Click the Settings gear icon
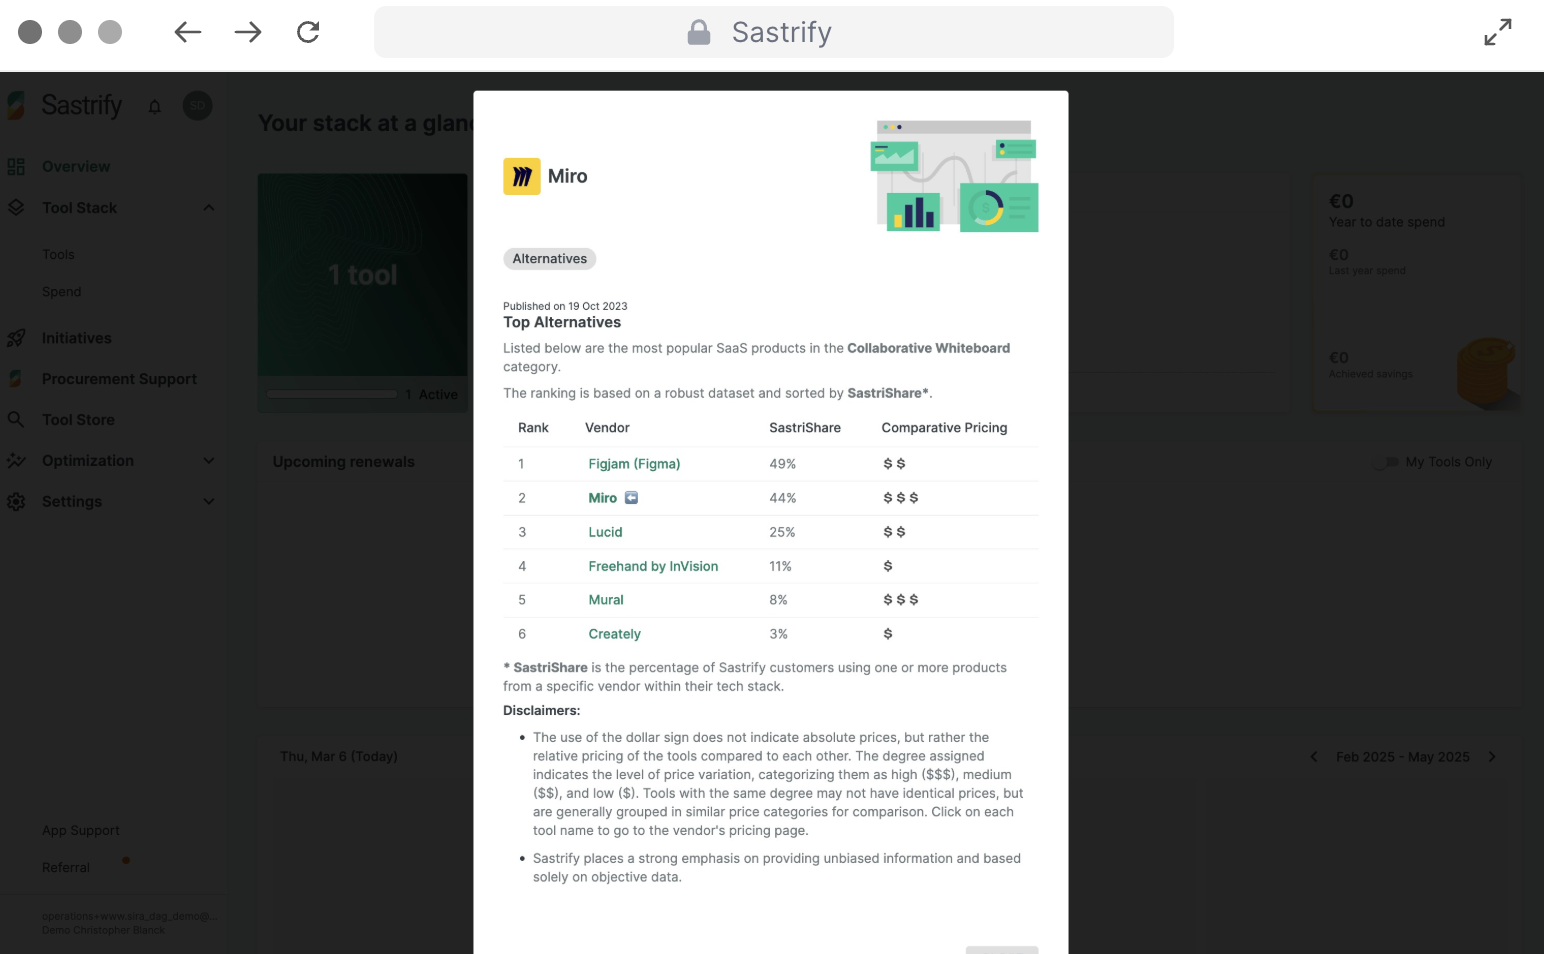Image resolution: width=1544 pixels, height=954 pixels. pos(16,502)
